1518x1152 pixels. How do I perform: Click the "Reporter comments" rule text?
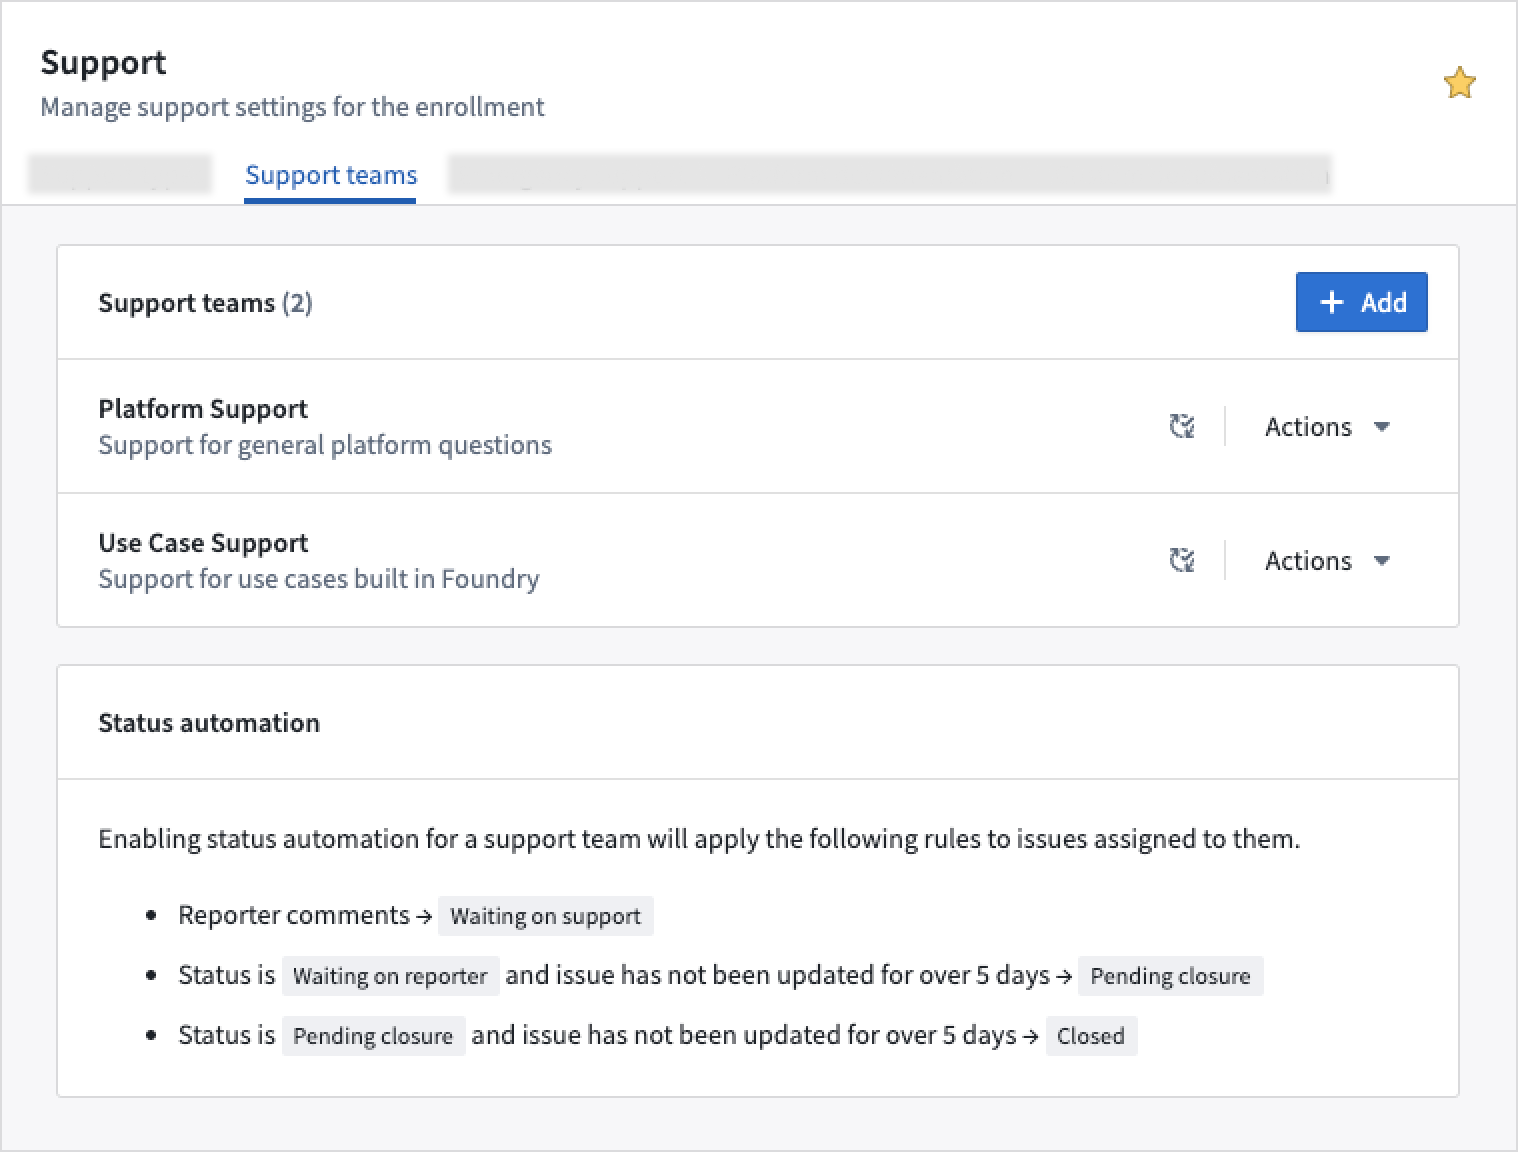click(x=294, y=915)
